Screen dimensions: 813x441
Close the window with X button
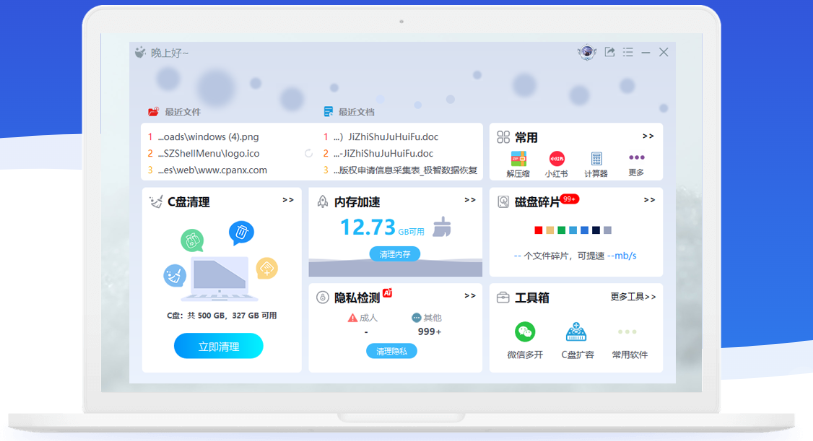pyautogui.click(x=664, y=52)
